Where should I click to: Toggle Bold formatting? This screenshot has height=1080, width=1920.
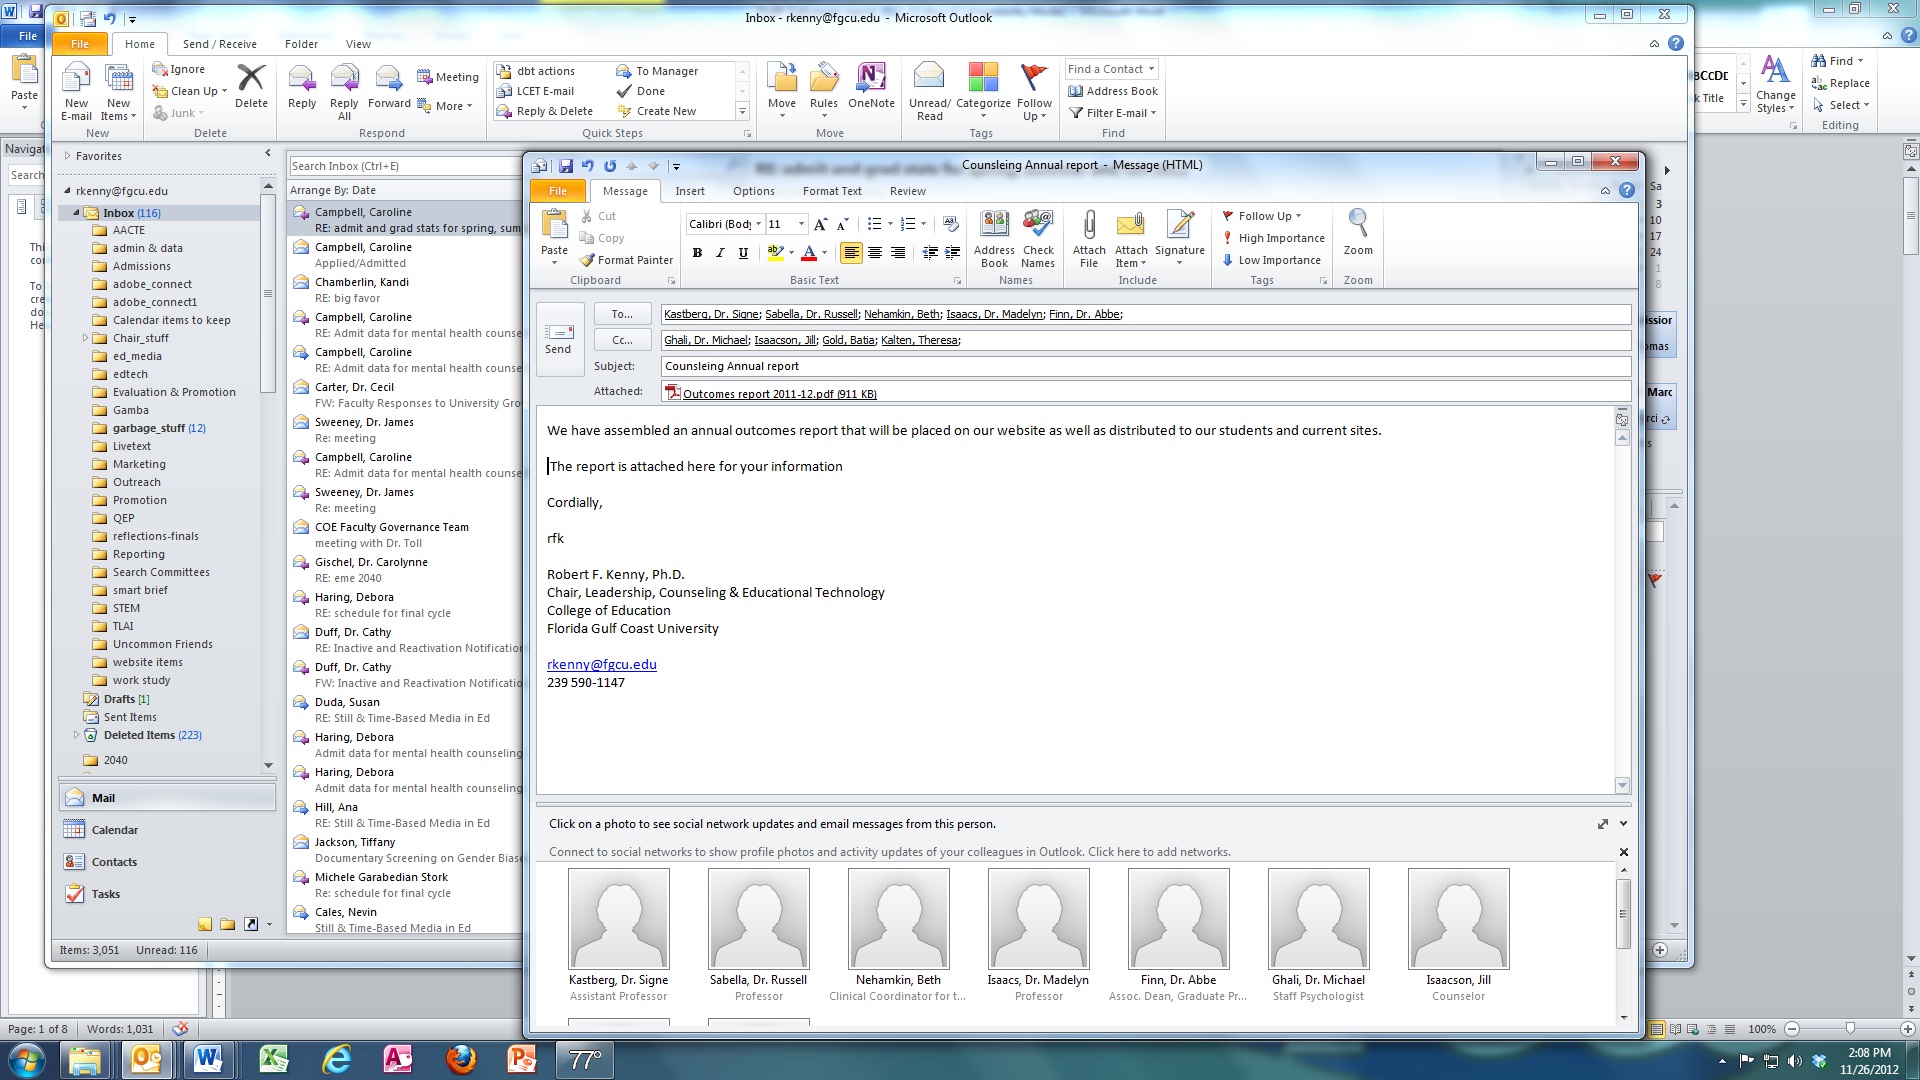click(x=697, y=253)
